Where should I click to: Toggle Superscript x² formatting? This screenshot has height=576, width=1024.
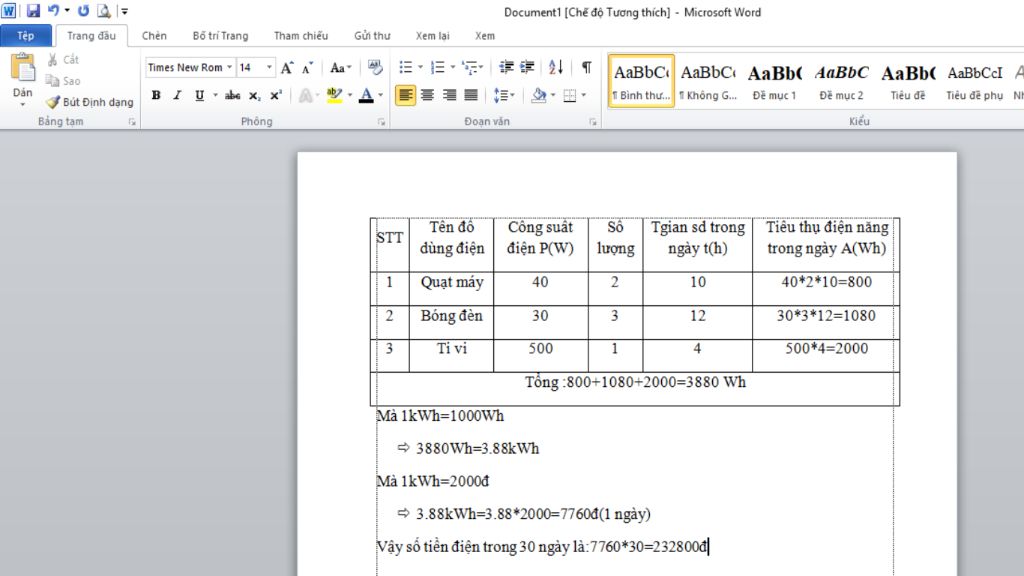coord(276,95)
